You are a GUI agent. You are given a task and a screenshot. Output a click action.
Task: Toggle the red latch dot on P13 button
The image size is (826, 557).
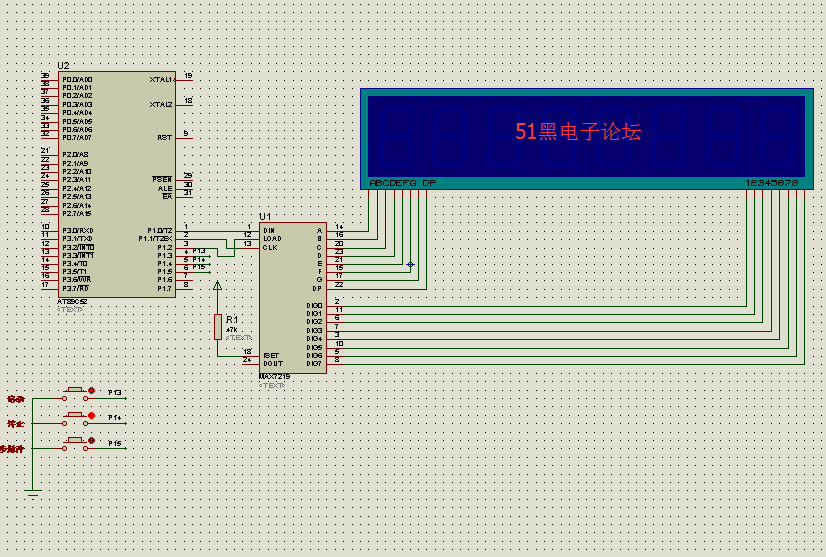coord(92,391)
